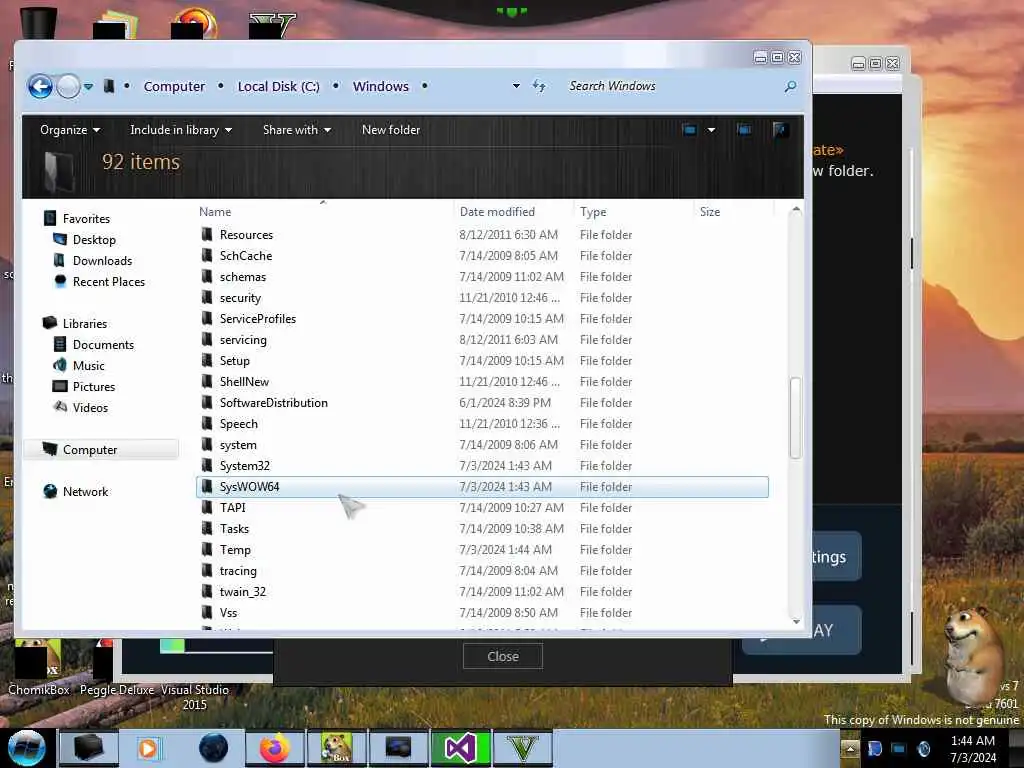Open Visual Studio from the taskbar

tap(460, 748)
